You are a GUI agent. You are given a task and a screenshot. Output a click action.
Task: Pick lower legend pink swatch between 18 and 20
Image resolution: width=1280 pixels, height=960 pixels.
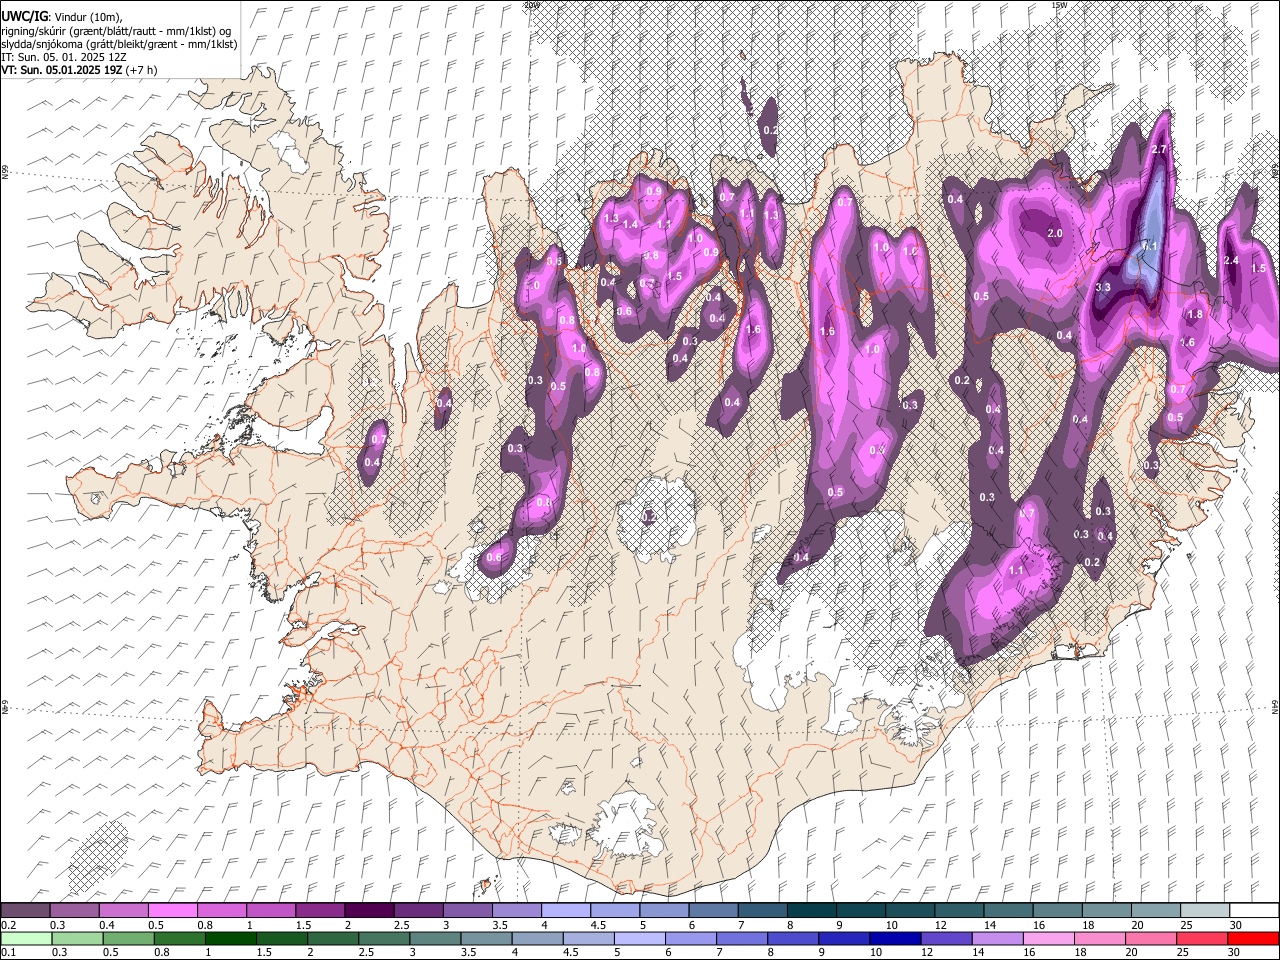[1100, 939]
